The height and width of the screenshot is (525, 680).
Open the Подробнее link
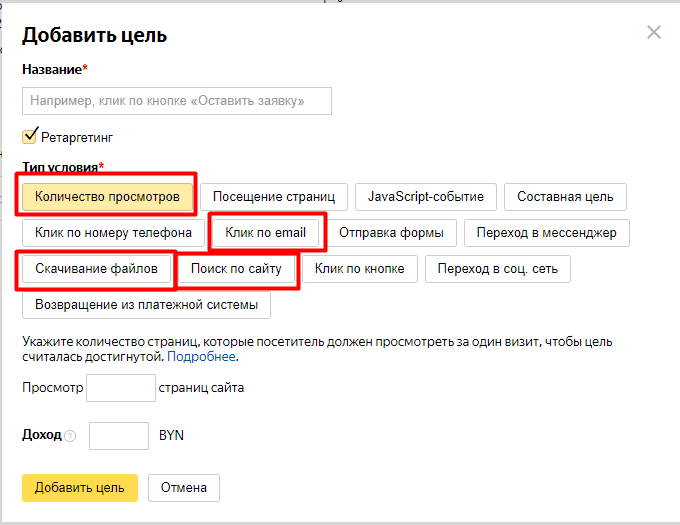click(x=201, y=356)
